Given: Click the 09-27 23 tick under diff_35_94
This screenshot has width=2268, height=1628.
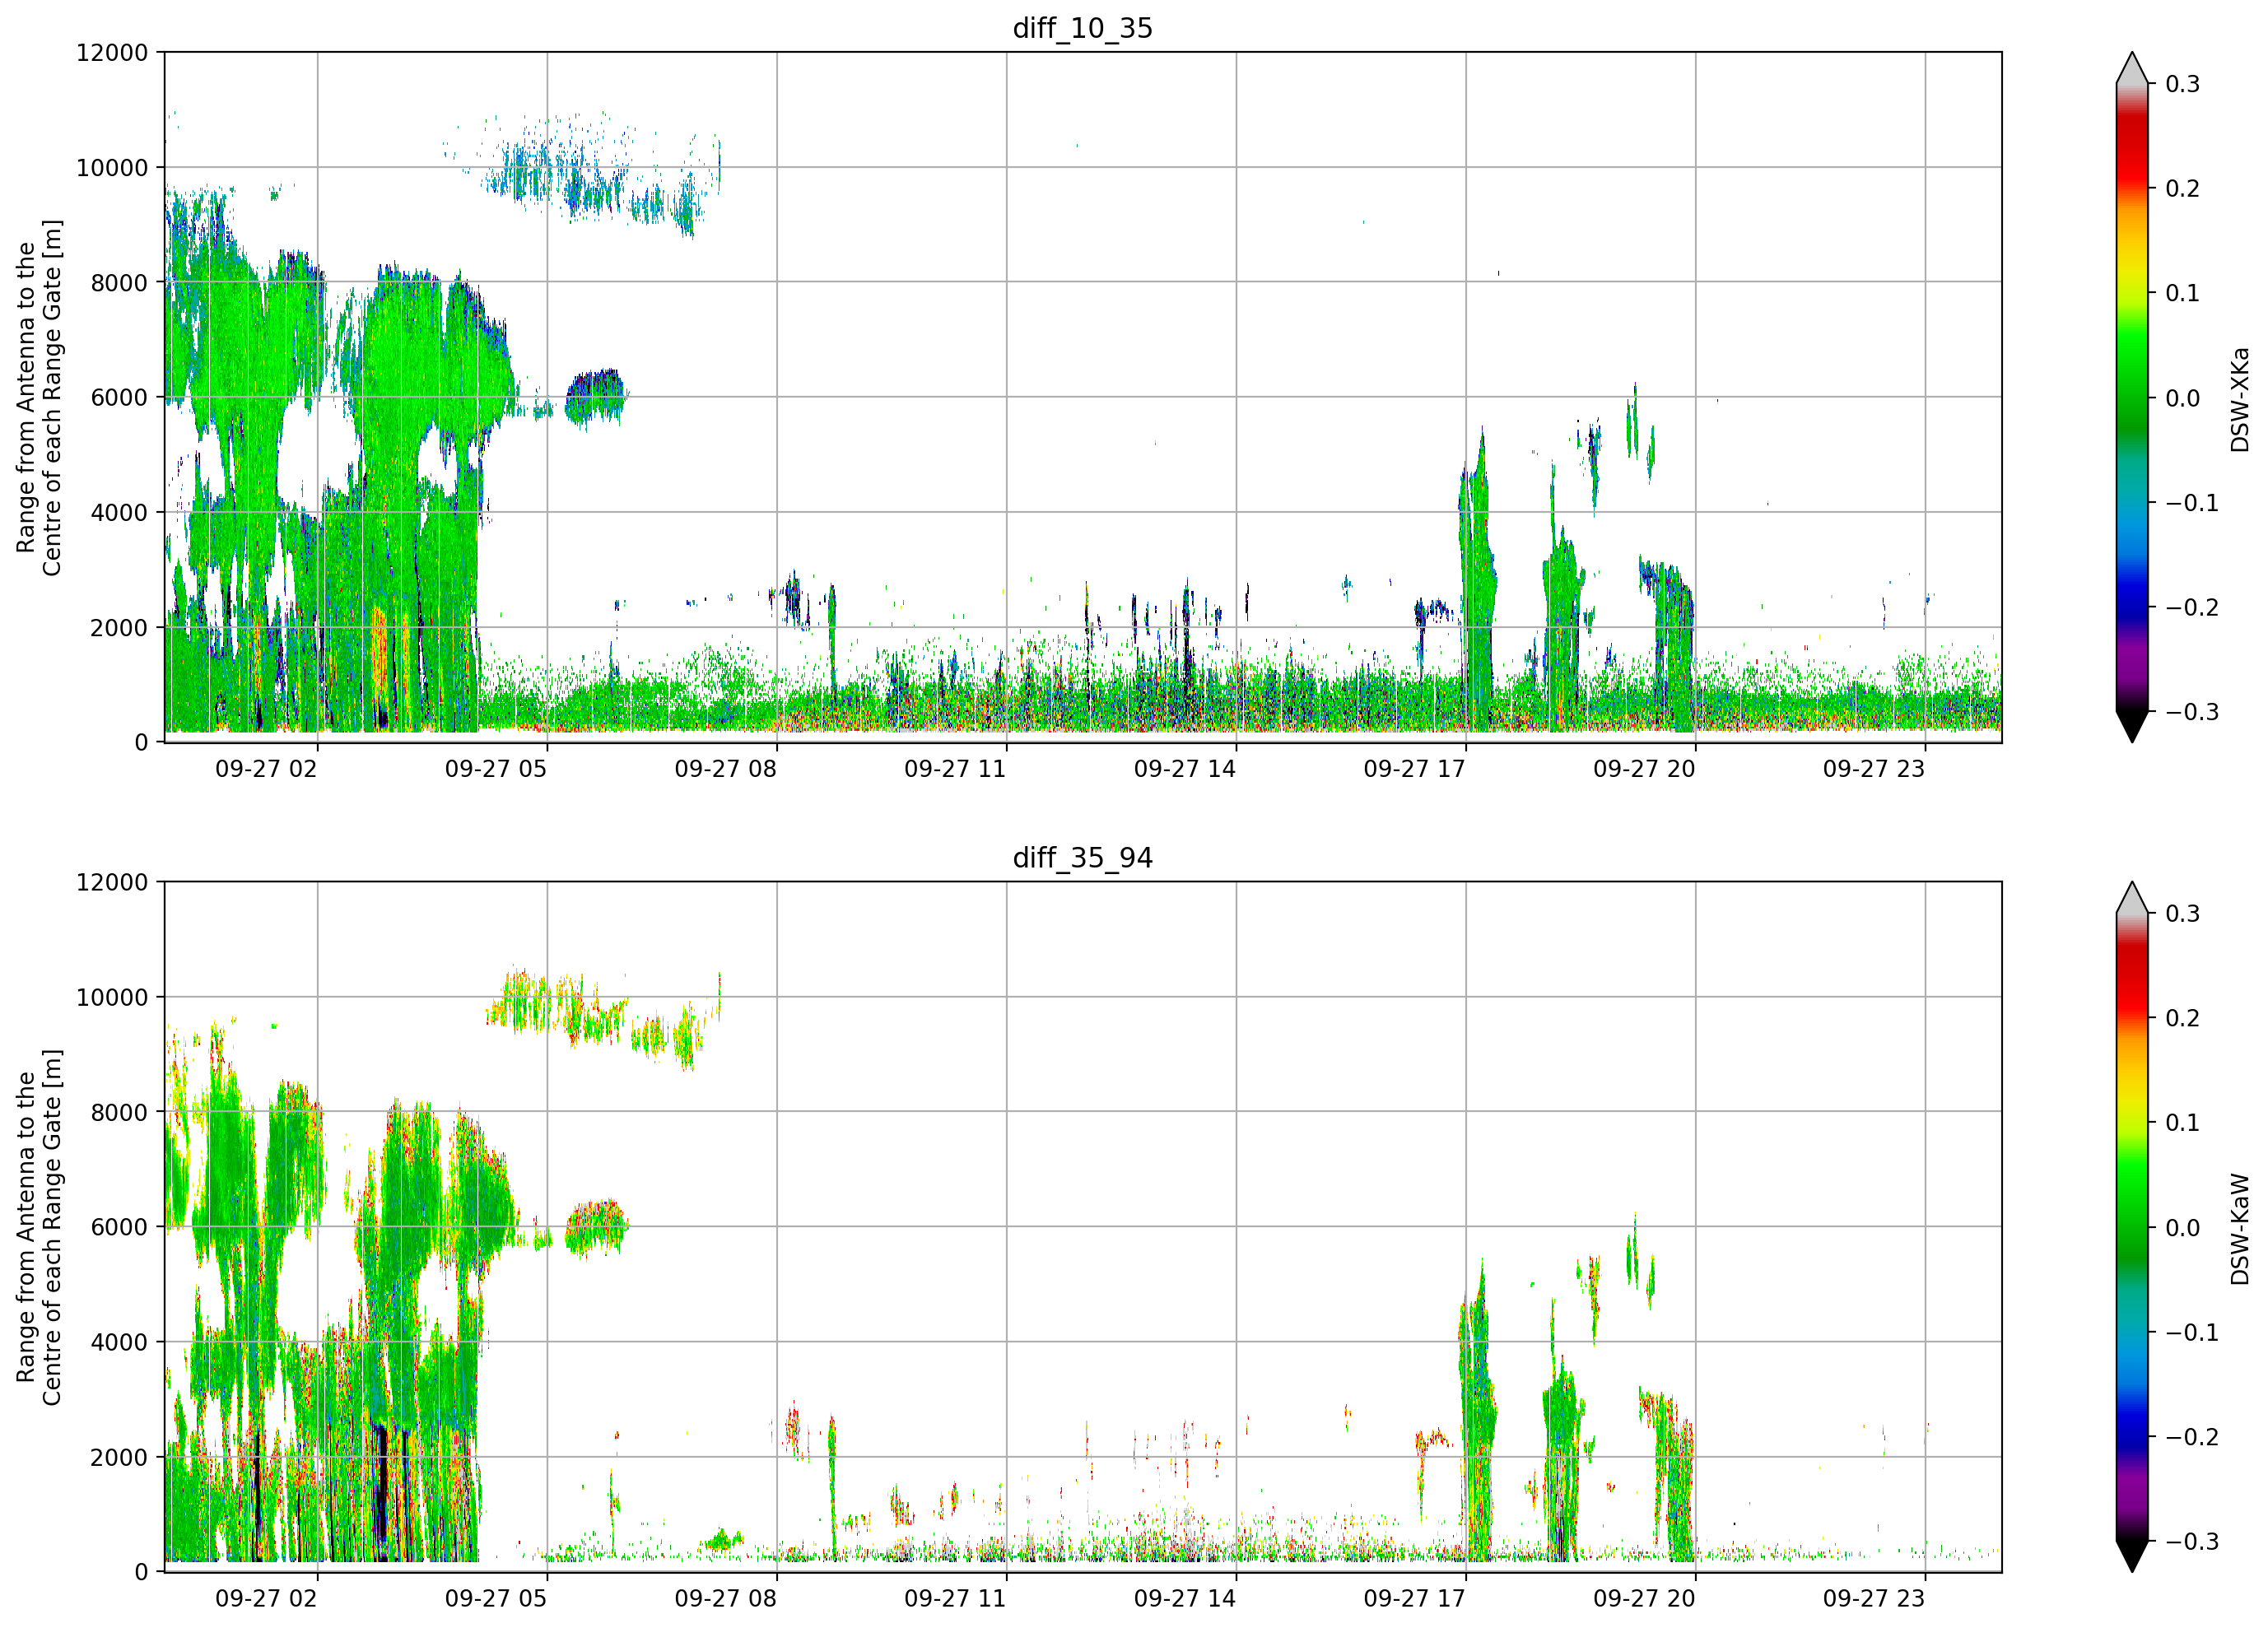Looking at the screenshot, I should pos(1874,1599).
